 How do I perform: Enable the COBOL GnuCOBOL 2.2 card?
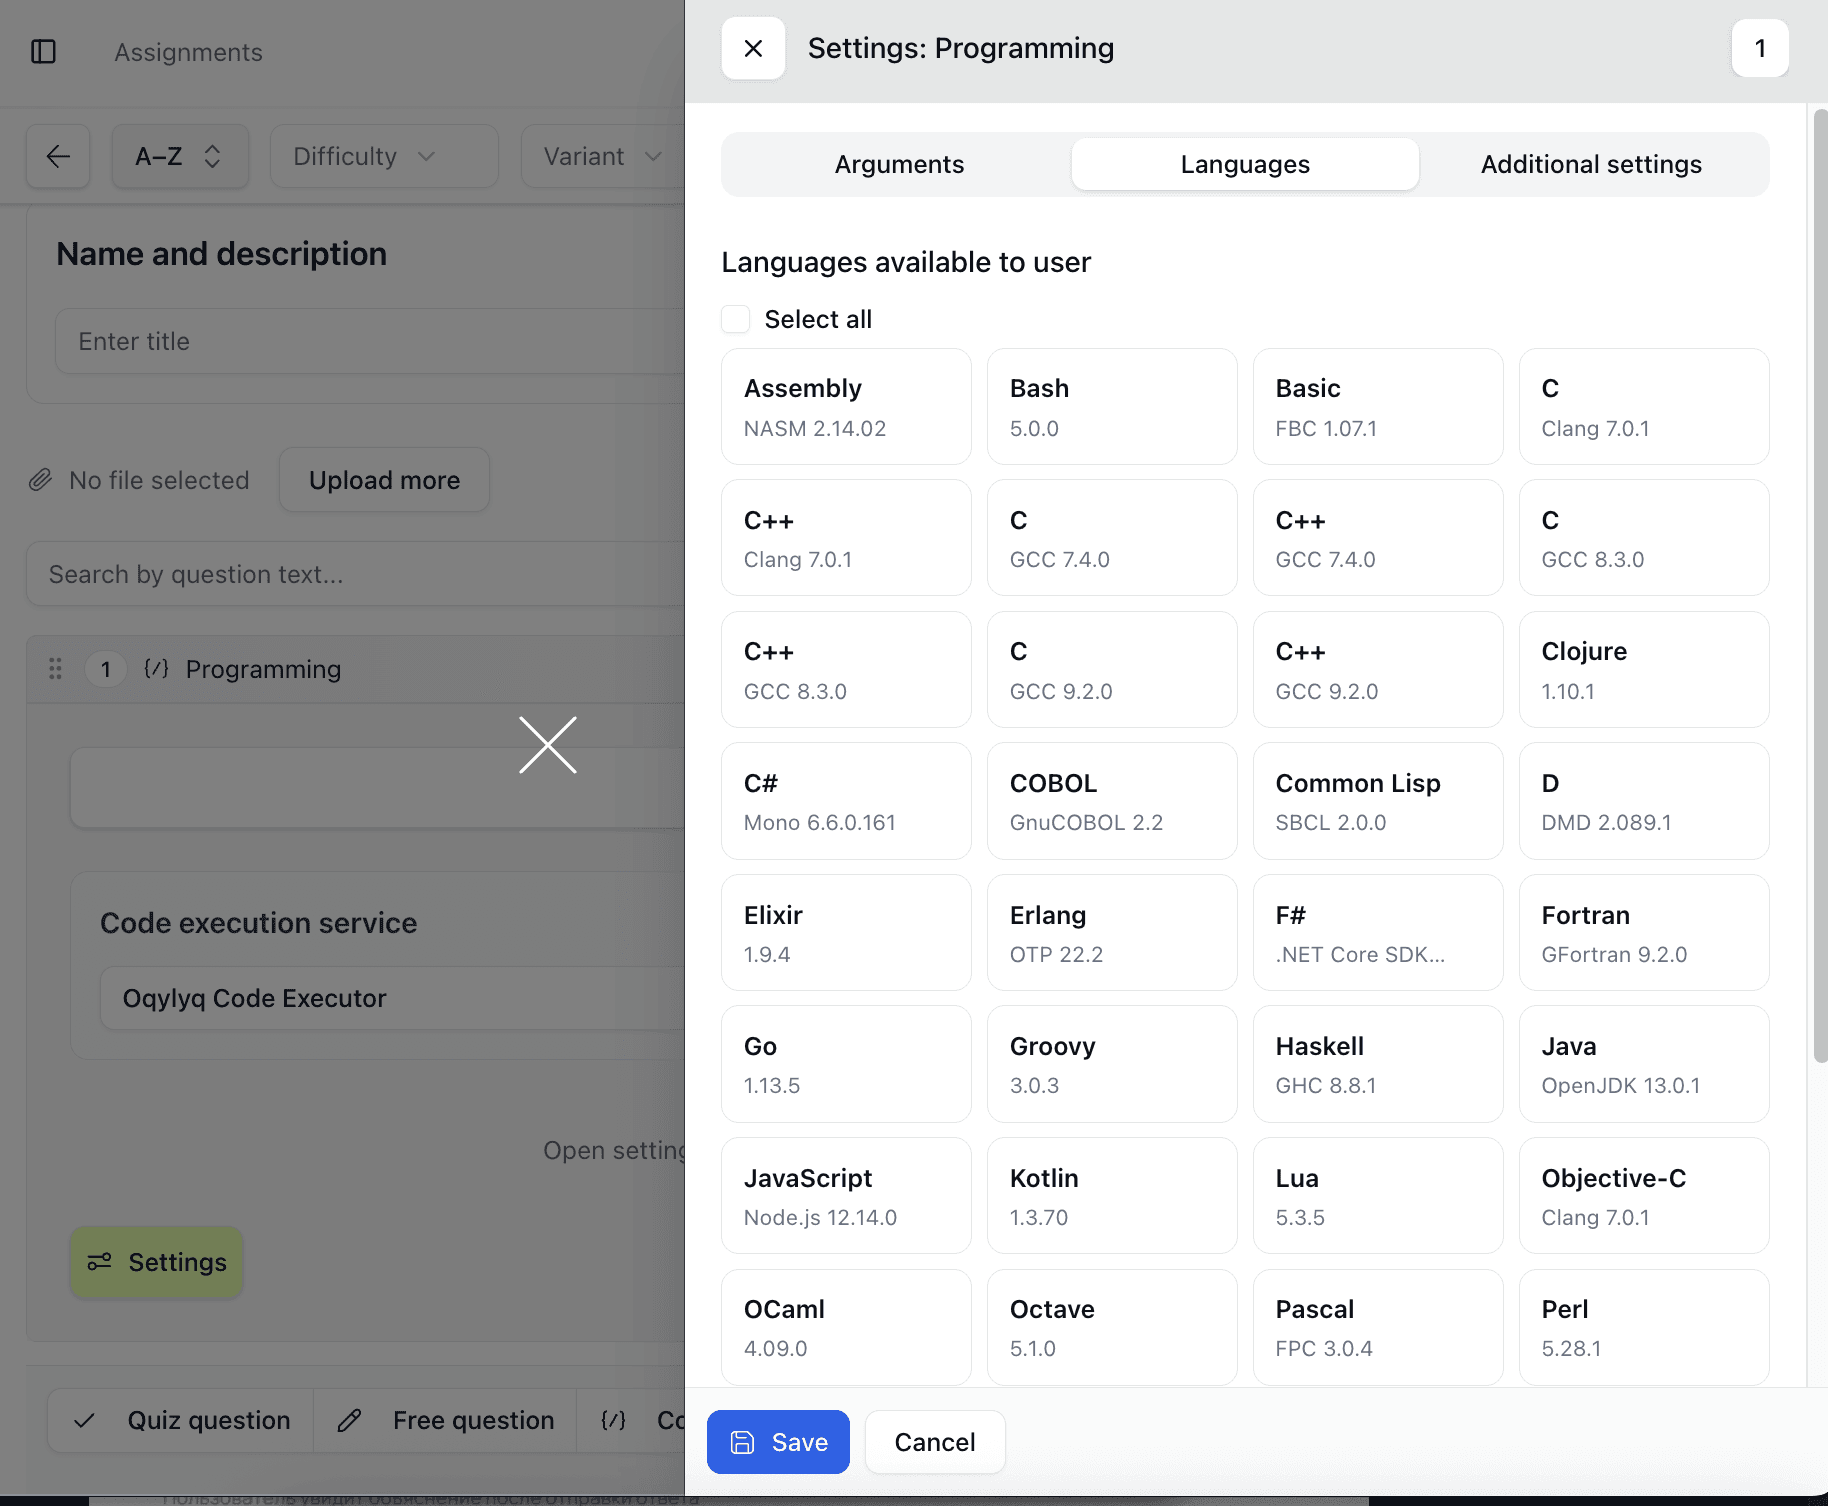coord(1112,801)
